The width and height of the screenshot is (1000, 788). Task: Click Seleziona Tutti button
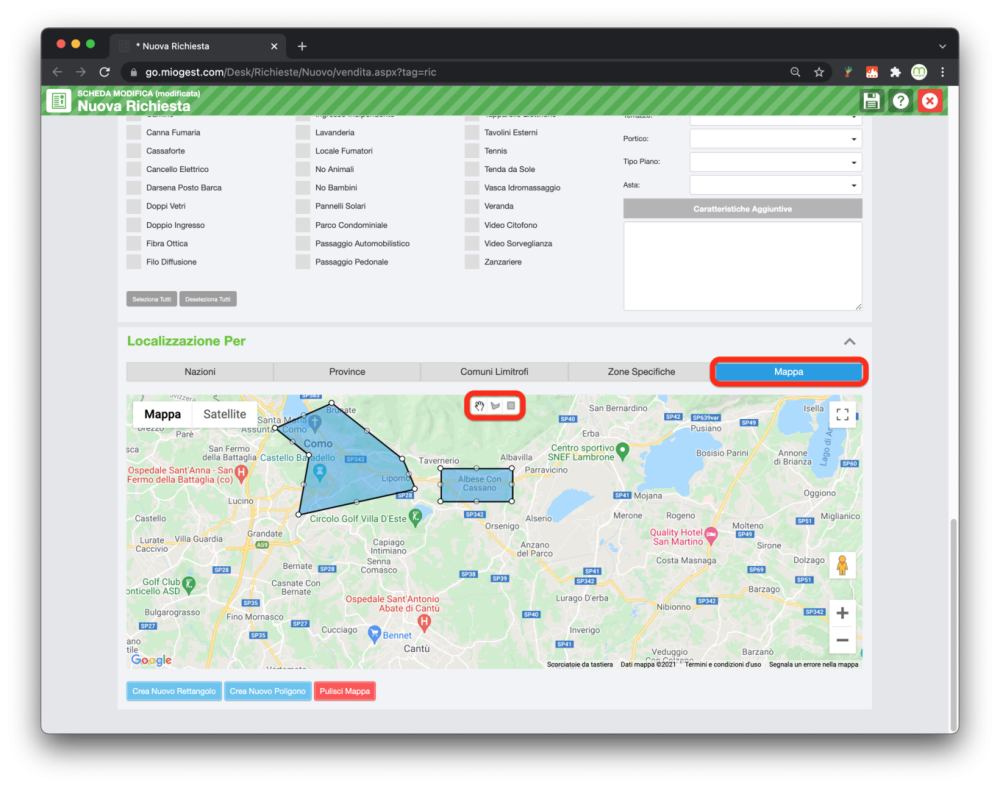tap(152, 299)
